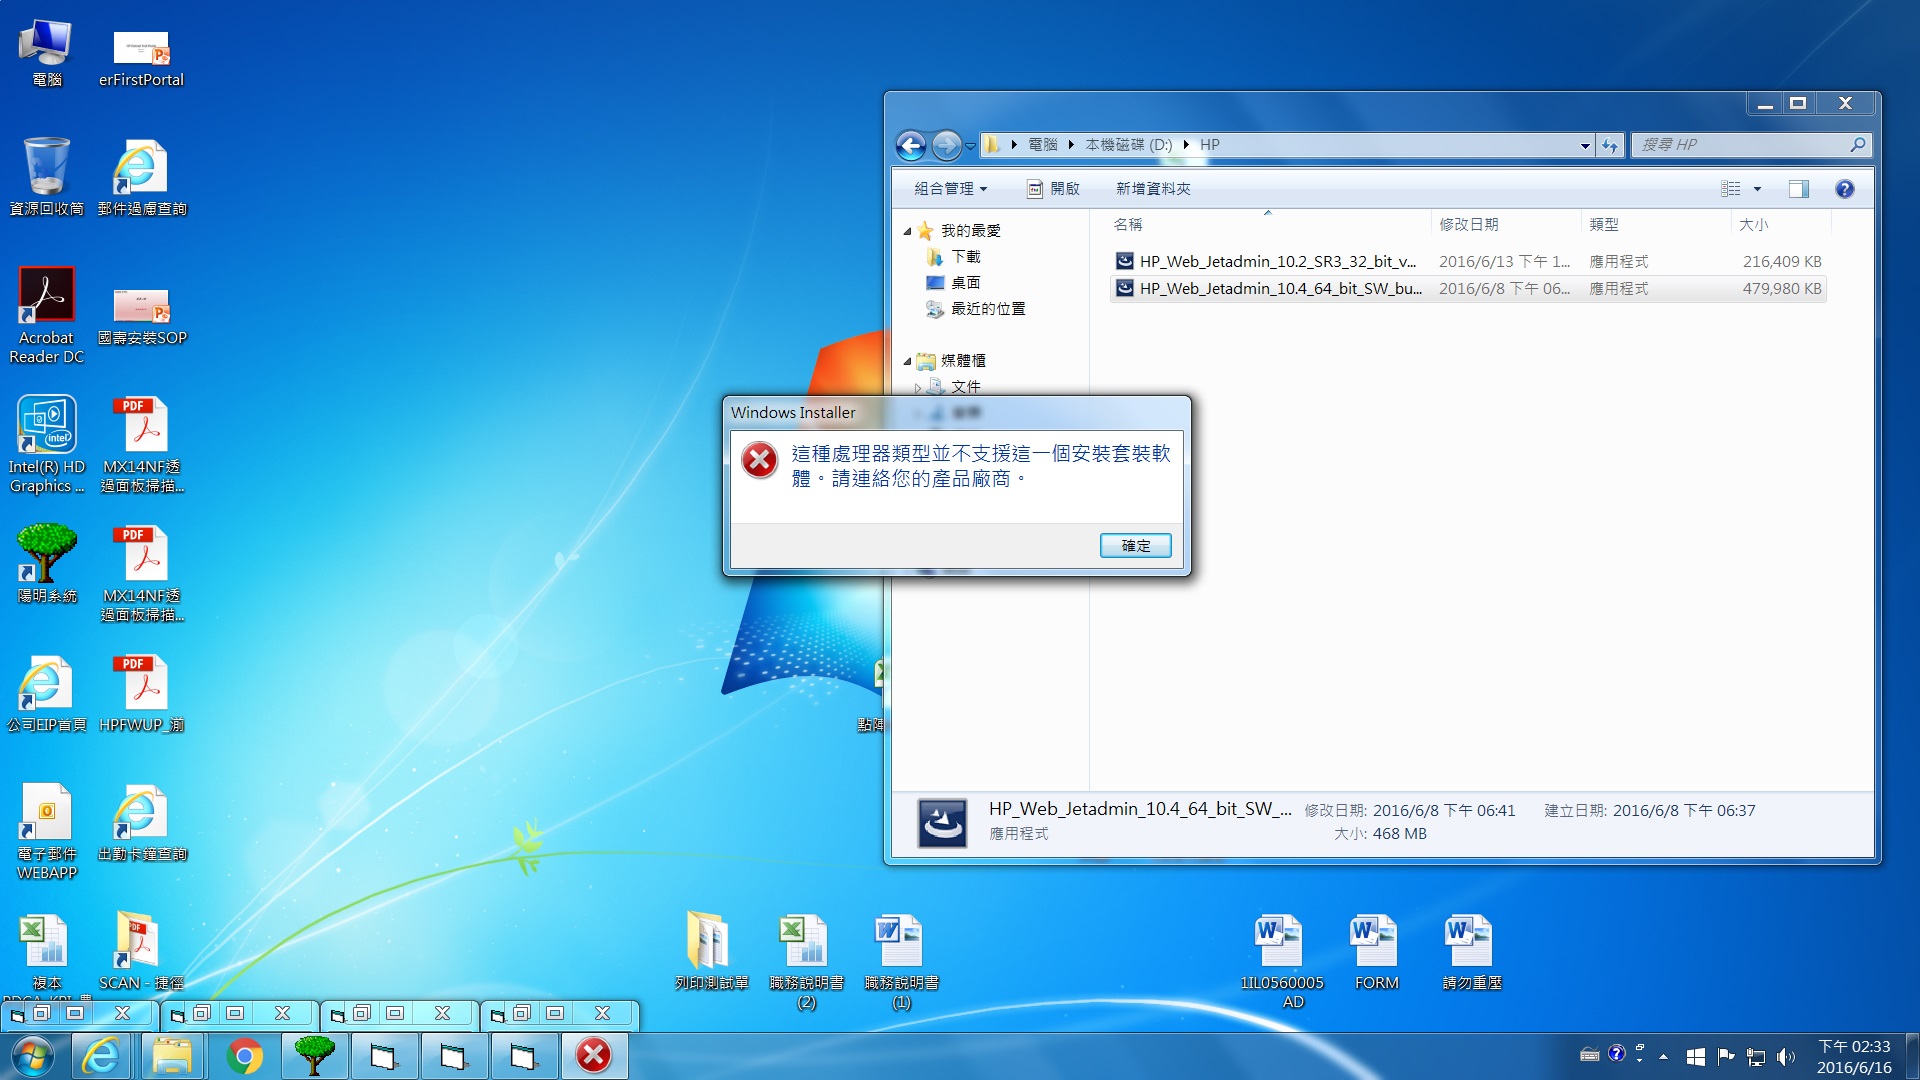Sort by the 類型 column header

tap(1656, 225)
